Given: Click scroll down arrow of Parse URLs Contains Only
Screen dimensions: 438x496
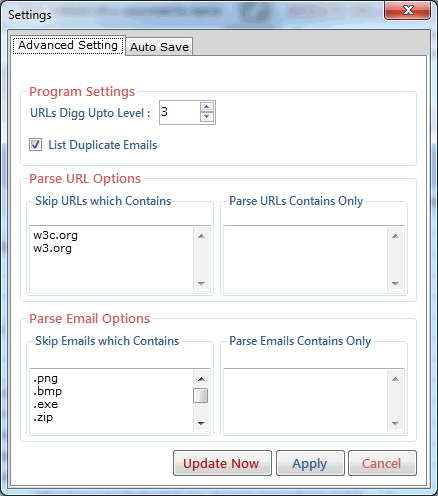Looking at the screenshot, I should [x=395, y=284].
